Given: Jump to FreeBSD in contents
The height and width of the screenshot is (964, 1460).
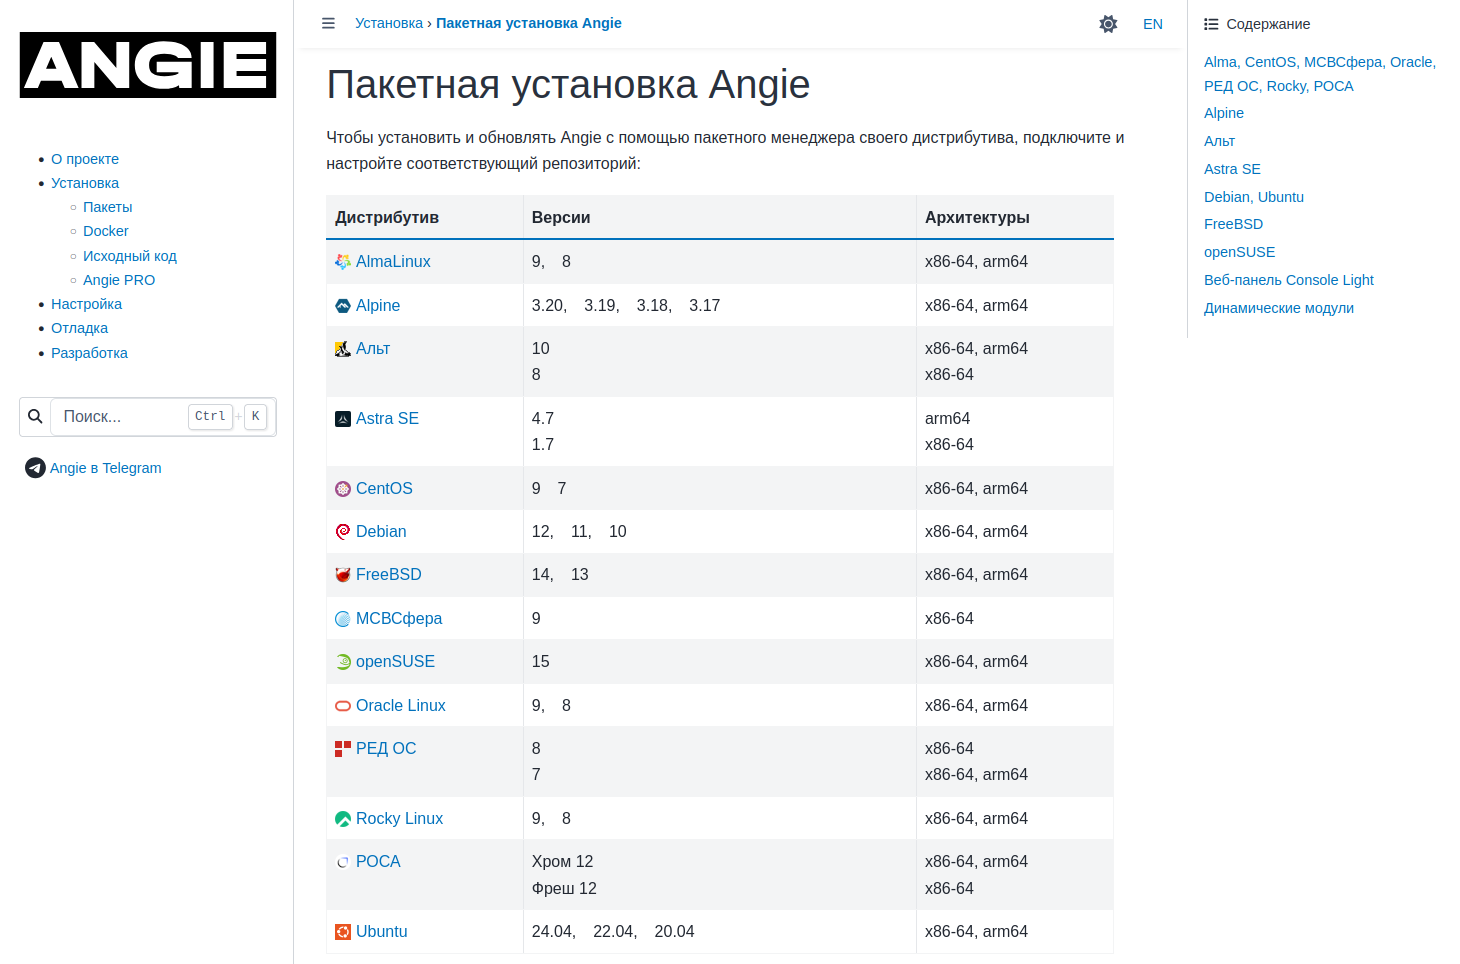Looking at the screenshot, I should click(x=1233, y=224).
